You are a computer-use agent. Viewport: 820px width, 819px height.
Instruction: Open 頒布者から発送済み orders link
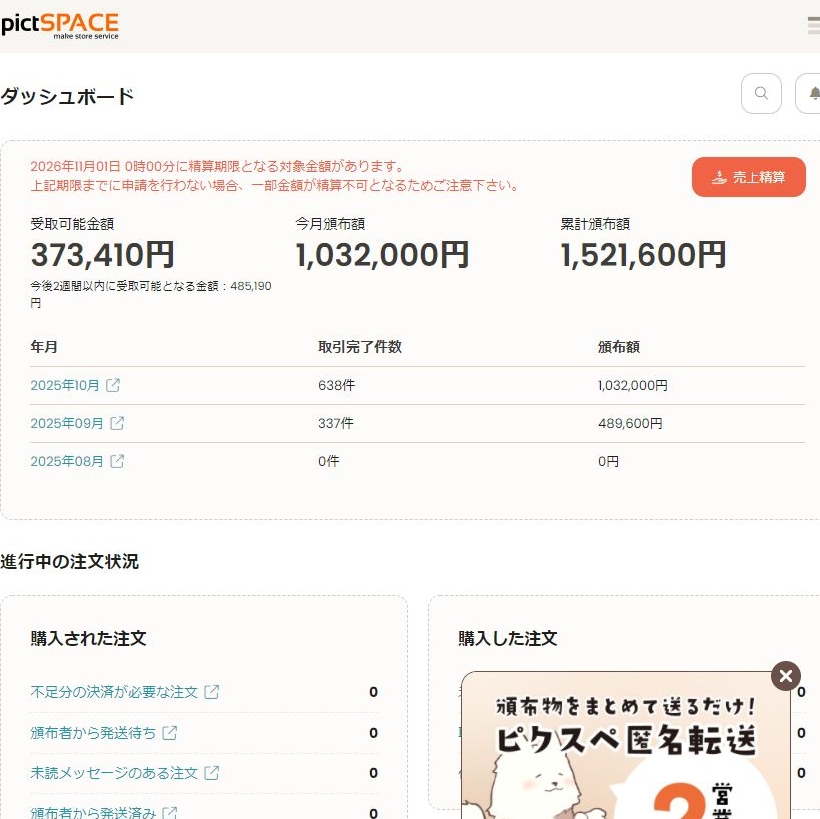point(93,812)
